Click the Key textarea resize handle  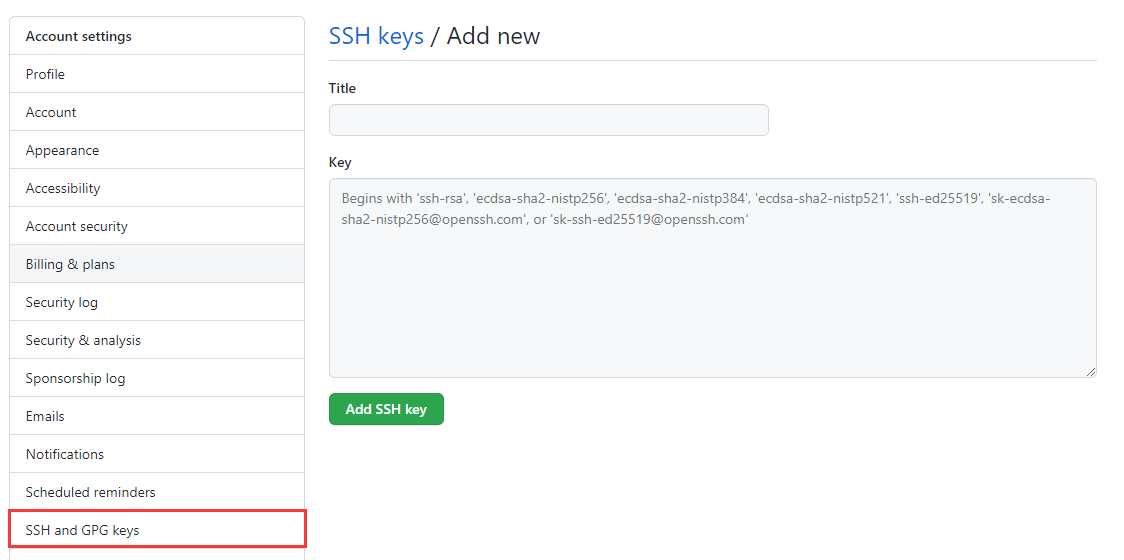1091,372
